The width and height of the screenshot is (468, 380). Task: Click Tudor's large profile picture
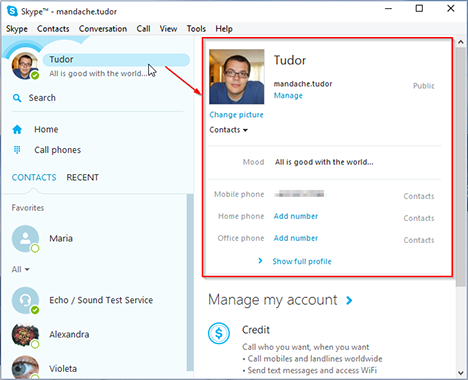pos(237,77)
